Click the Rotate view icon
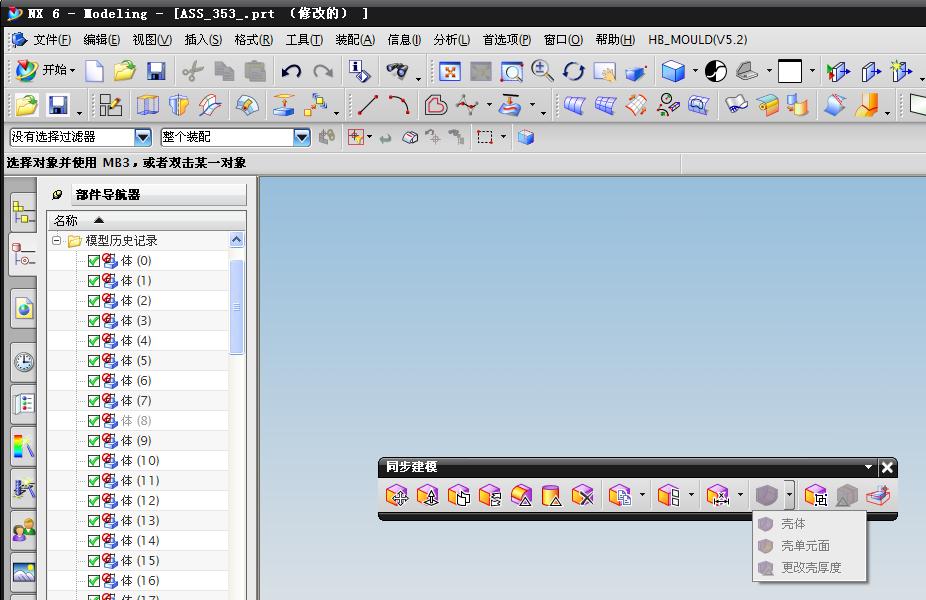926x600 pixels. click(x=573, y=71)
